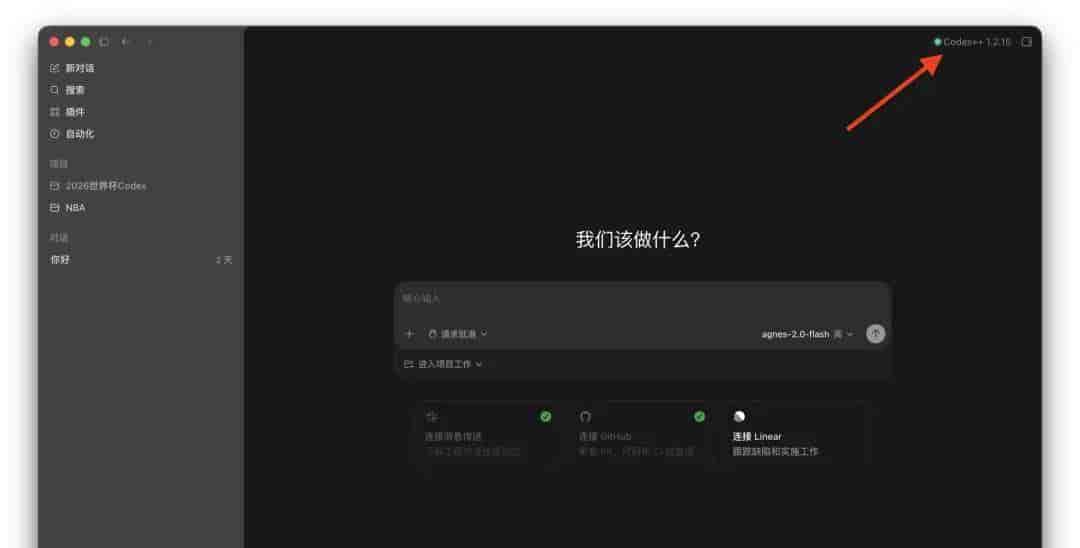Go forward with the right arrow
Screen dimensions: 1080x548
tap(149, 42)
